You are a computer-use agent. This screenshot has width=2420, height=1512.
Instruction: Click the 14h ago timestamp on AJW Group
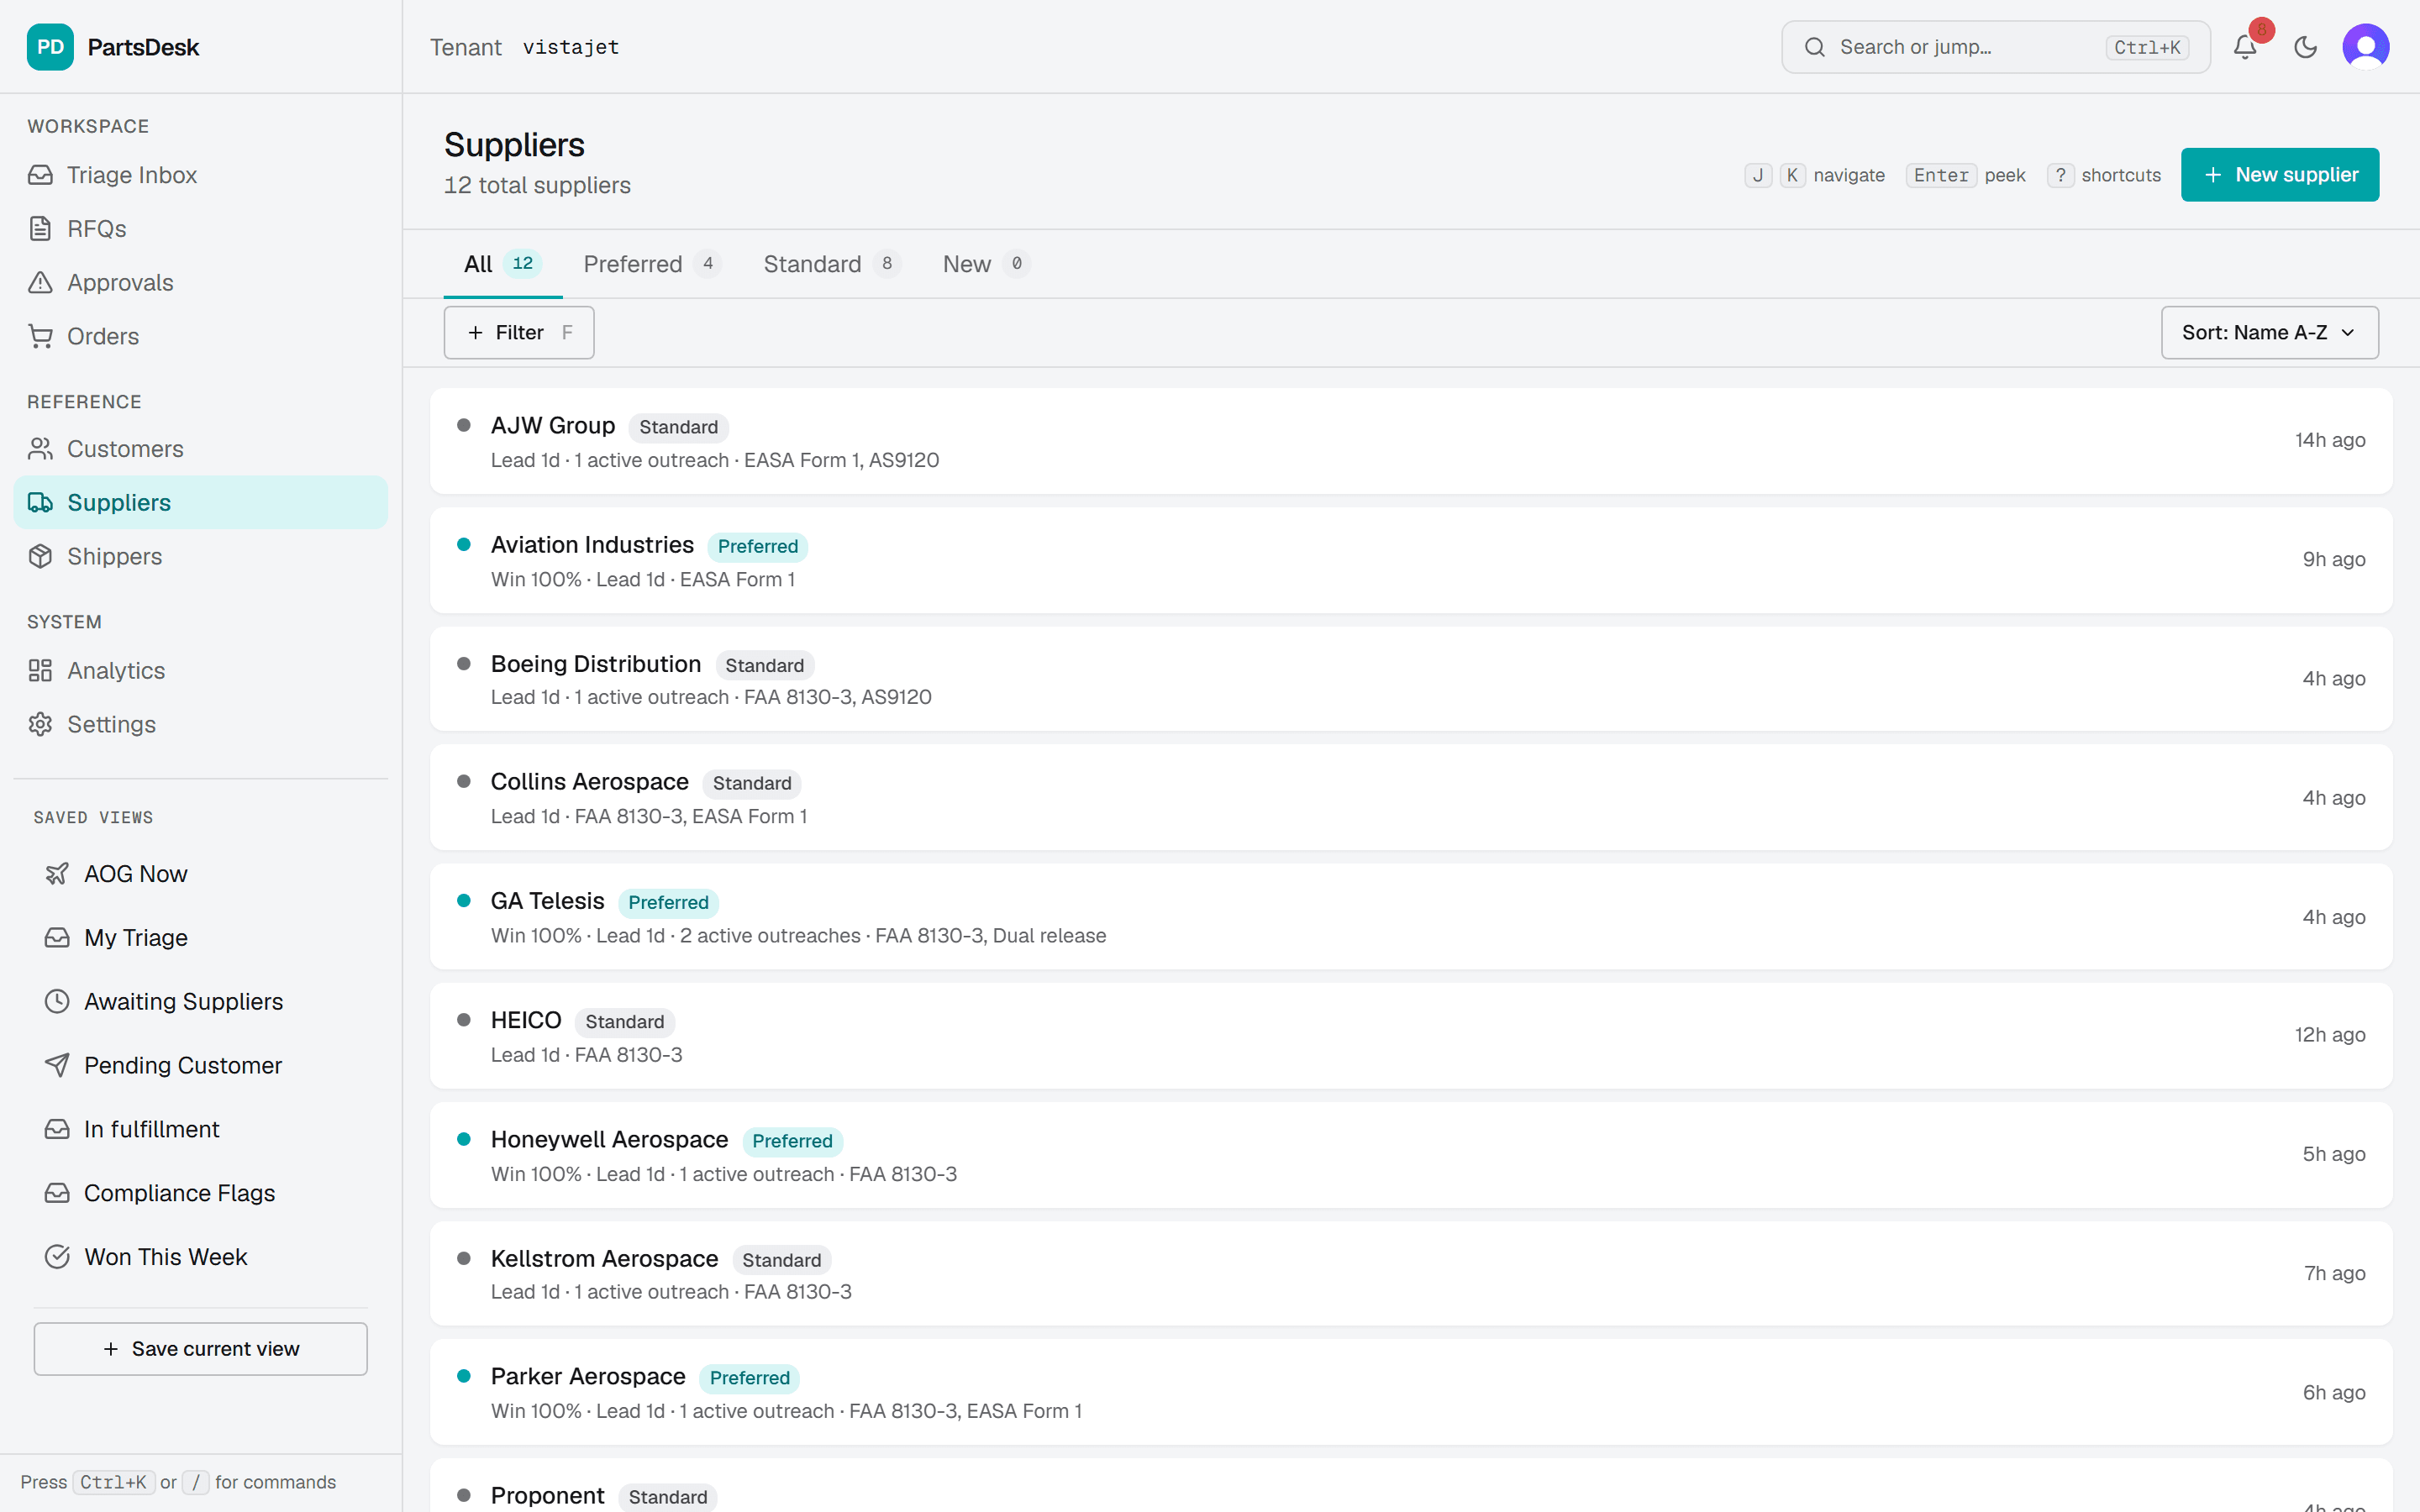click(2330, 440)
